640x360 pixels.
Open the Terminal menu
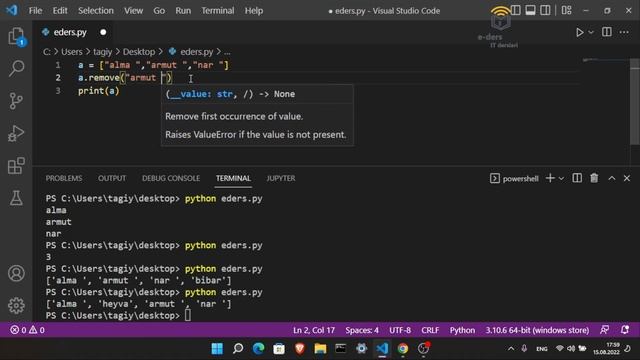pos(218,11)
